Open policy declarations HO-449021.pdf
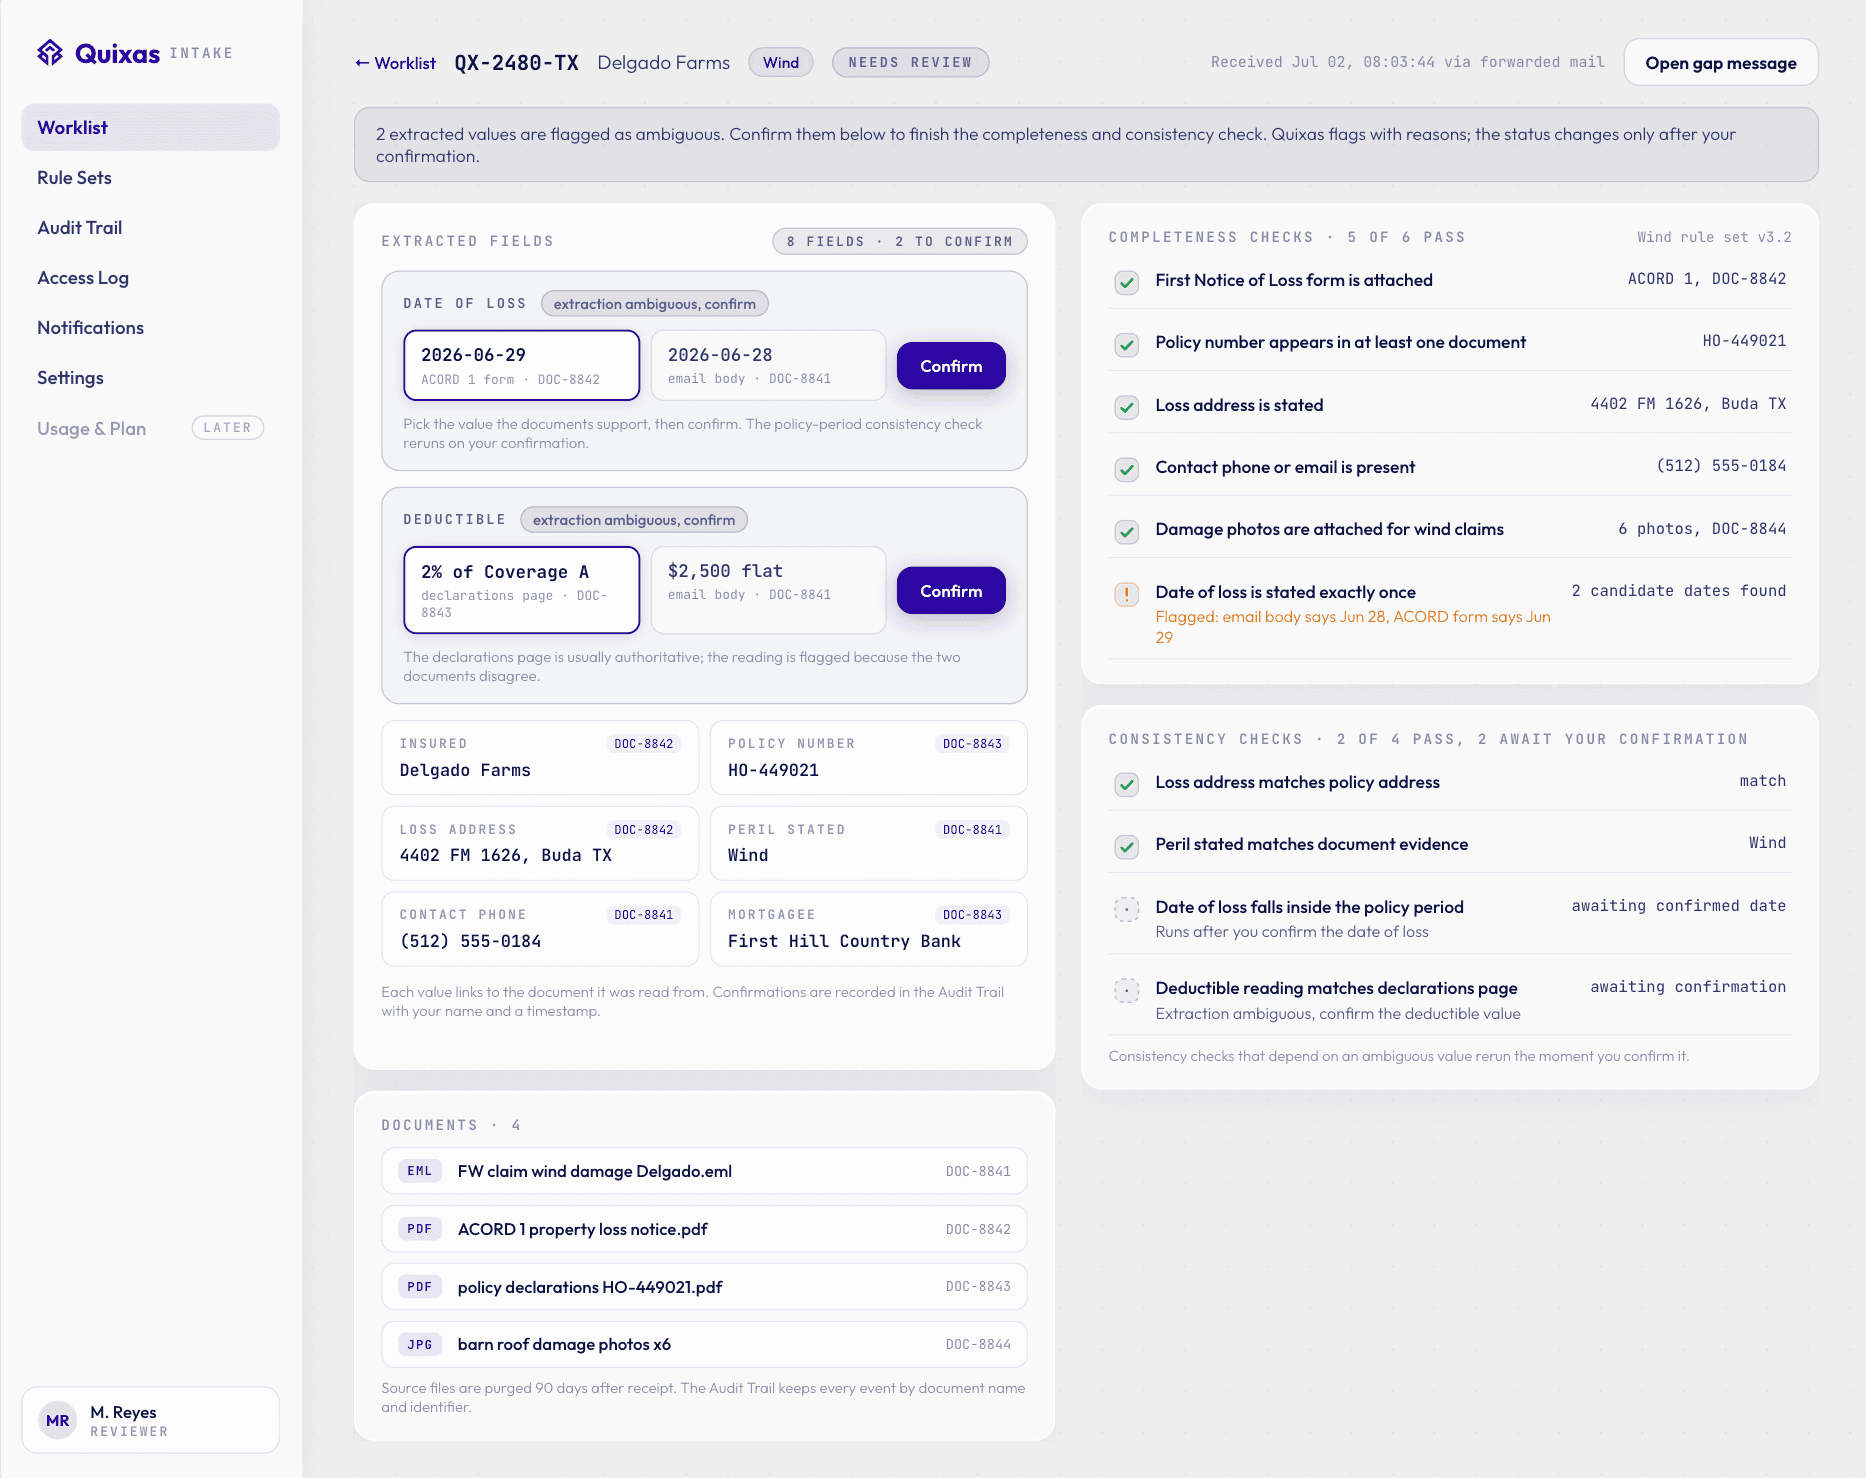 704,1287
